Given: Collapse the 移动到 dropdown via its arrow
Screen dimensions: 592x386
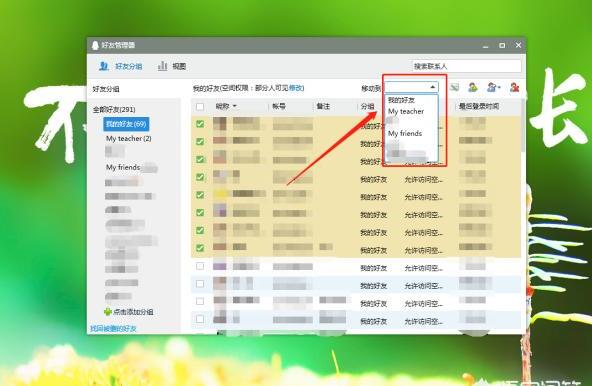Looking at the screenshot, I should point(433,87).
